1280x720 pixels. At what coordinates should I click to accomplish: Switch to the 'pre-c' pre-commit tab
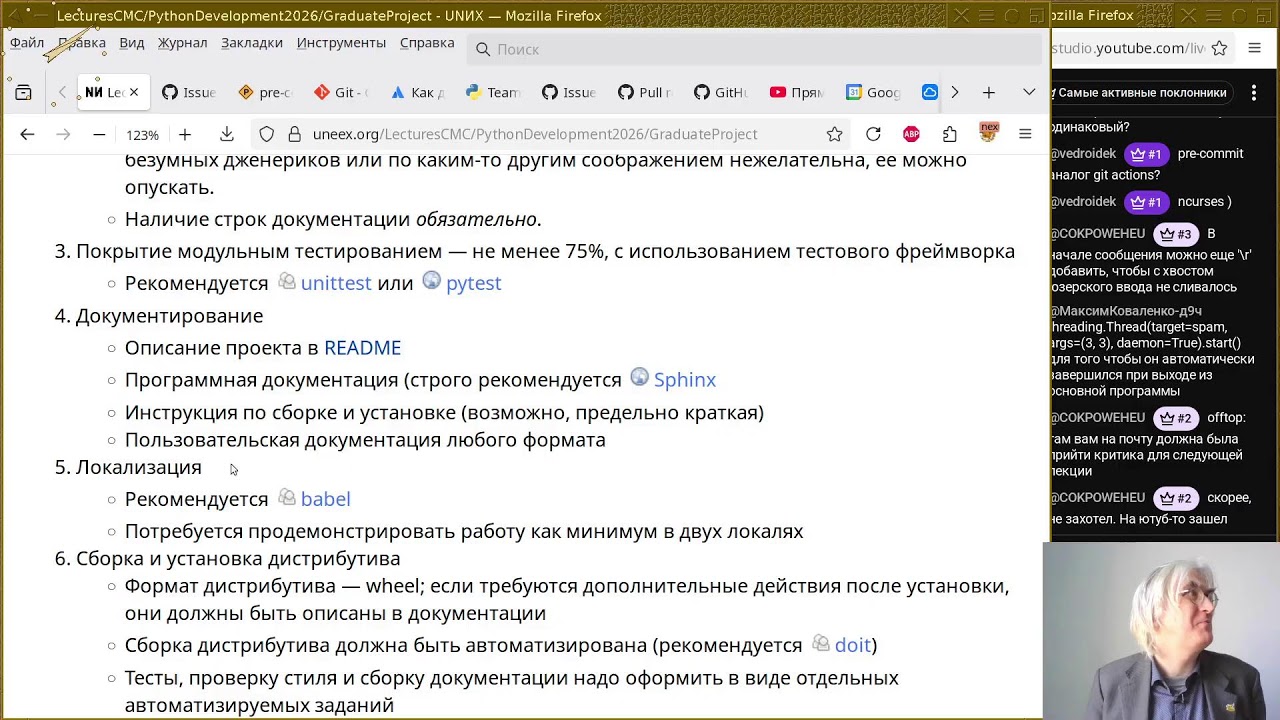tap(265, 92)
